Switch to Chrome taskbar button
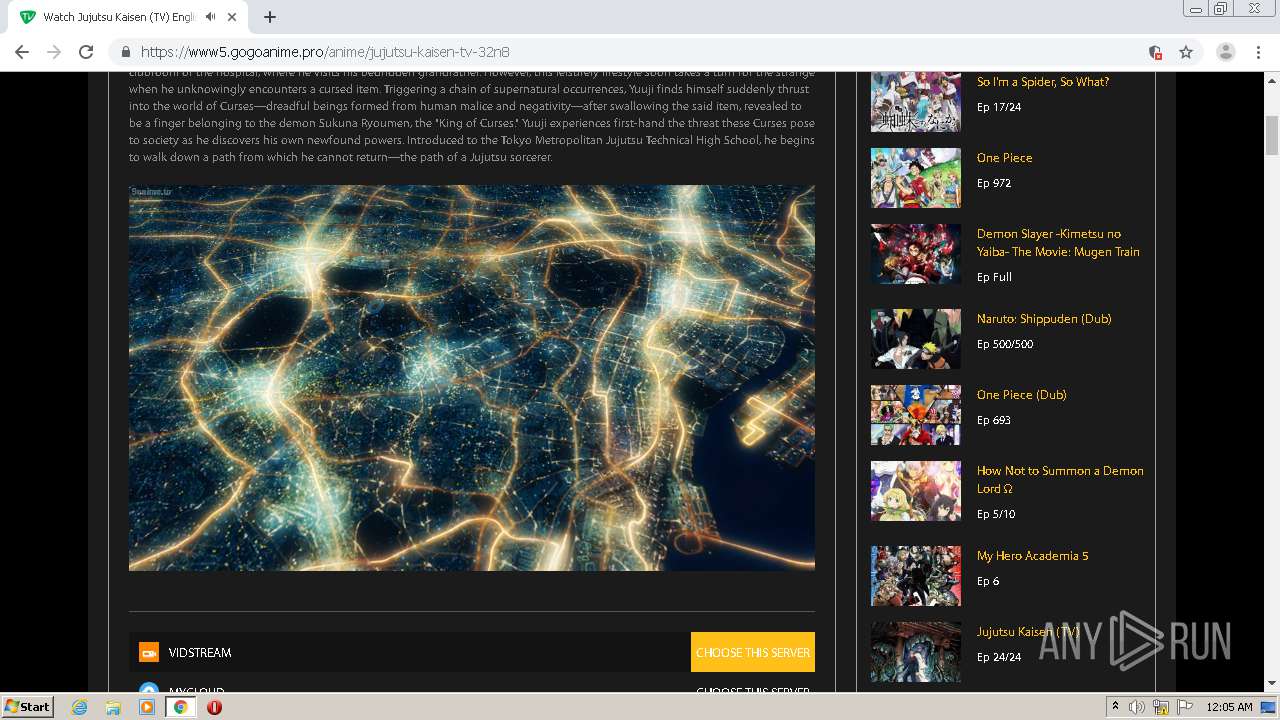This screenshot has height=720, width=1280. pyautogui.click(x=180, y=707)
